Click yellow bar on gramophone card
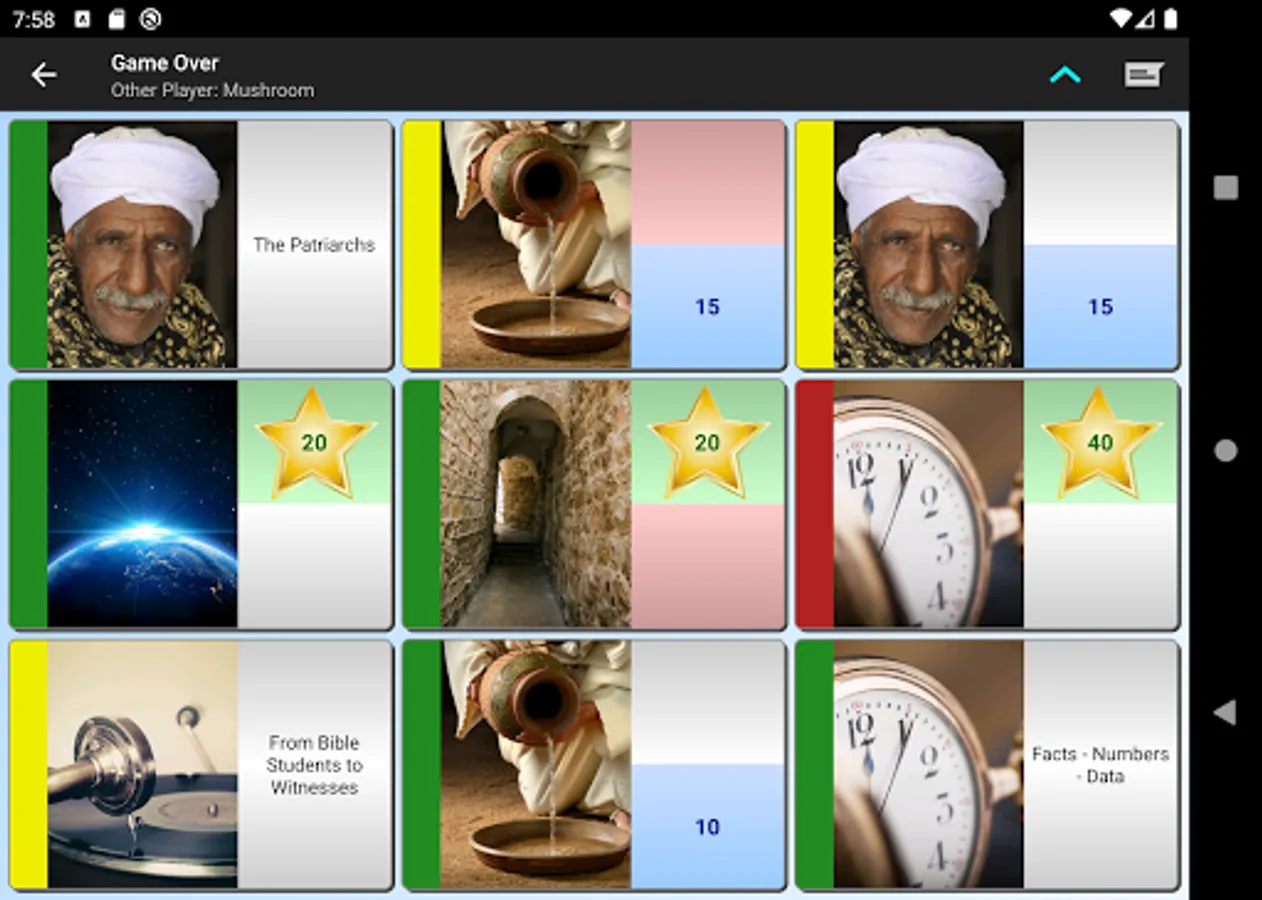This screenshot has height=900, width=1262. tap(29, 765)
